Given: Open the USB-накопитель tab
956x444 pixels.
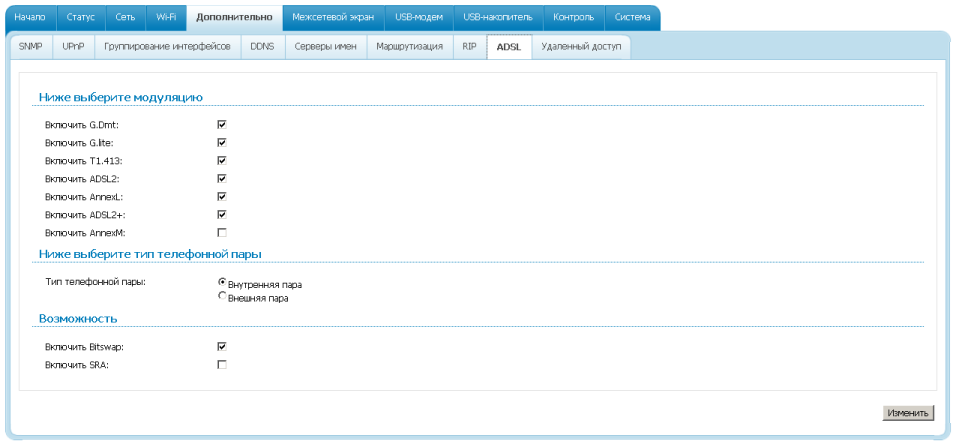Looking at the screenshot, I should pos(498,18).
